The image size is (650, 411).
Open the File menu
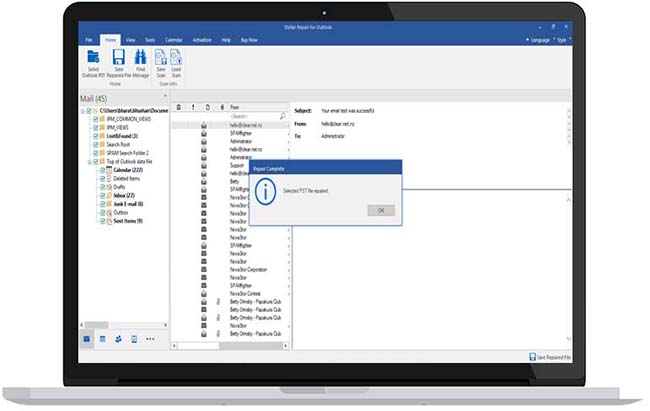[89, 40]
